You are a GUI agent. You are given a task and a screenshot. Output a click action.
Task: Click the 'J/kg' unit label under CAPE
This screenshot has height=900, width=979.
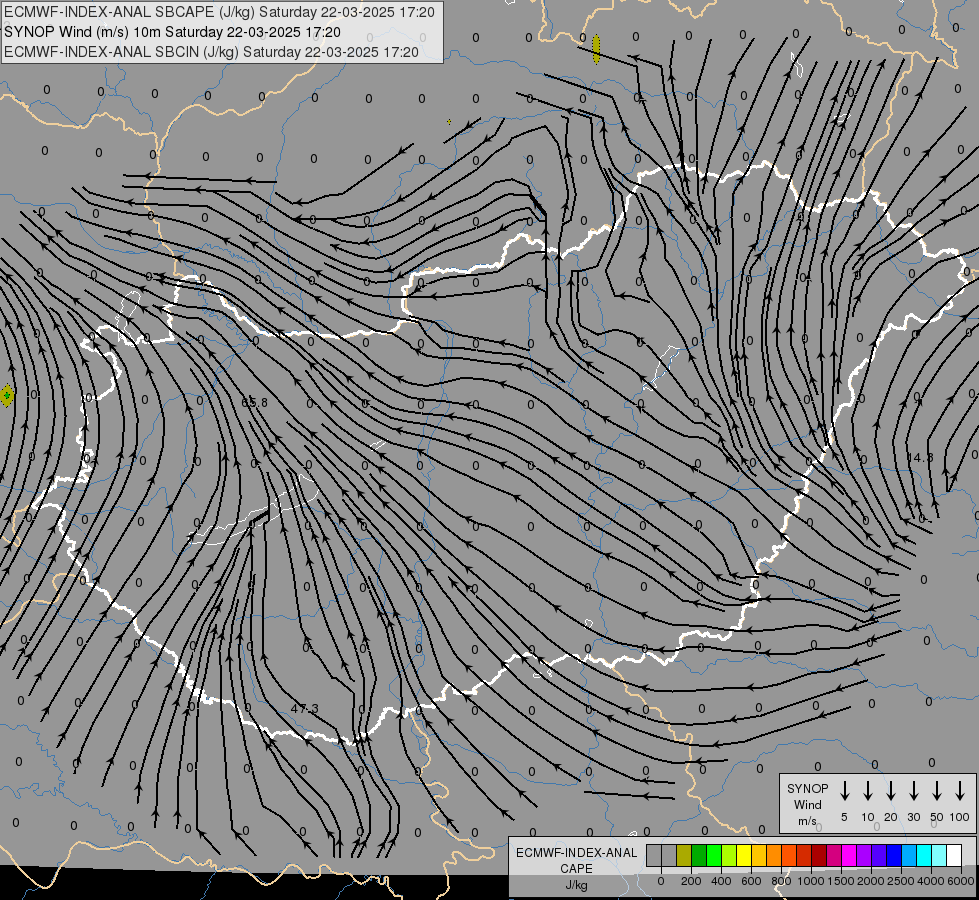point(576,885)
